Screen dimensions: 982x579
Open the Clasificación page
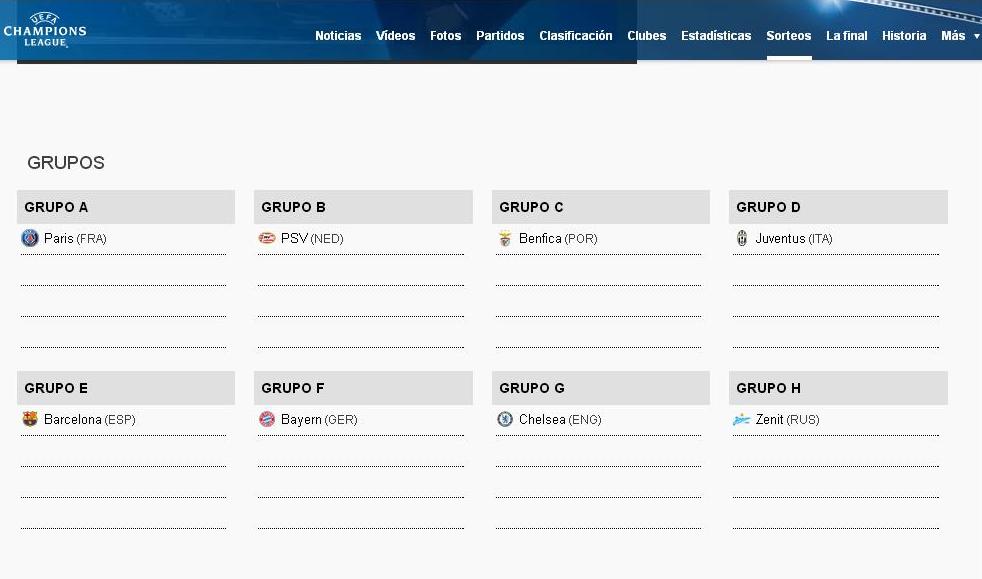[576, 36]
